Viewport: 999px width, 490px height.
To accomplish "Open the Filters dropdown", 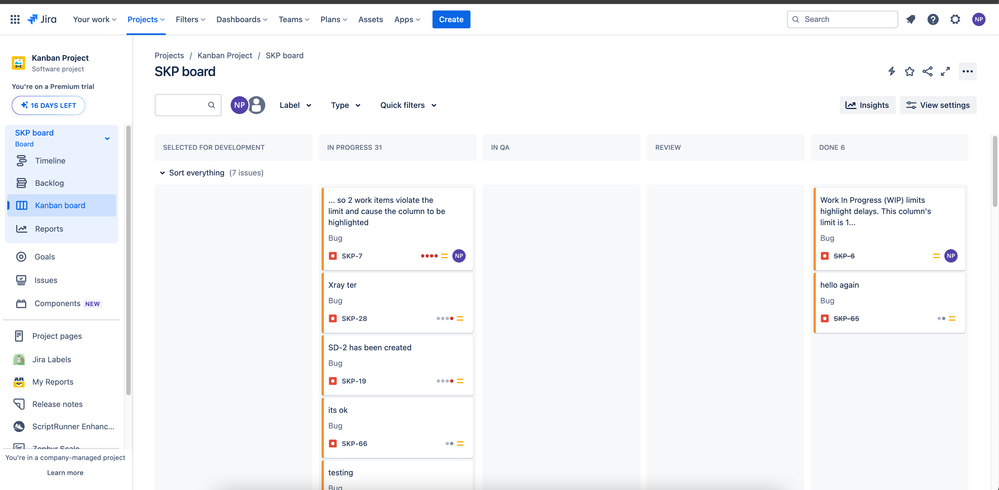I will [190, 19].
